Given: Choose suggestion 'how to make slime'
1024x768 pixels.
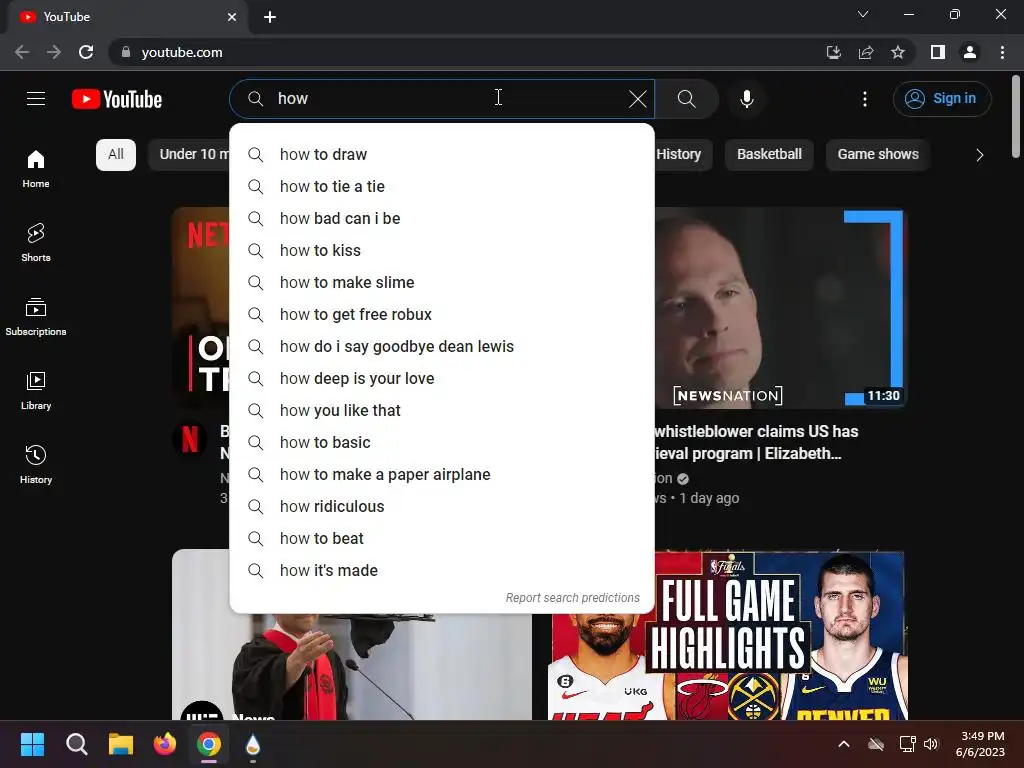Looking at the screenshot, I should click(442, 283).
